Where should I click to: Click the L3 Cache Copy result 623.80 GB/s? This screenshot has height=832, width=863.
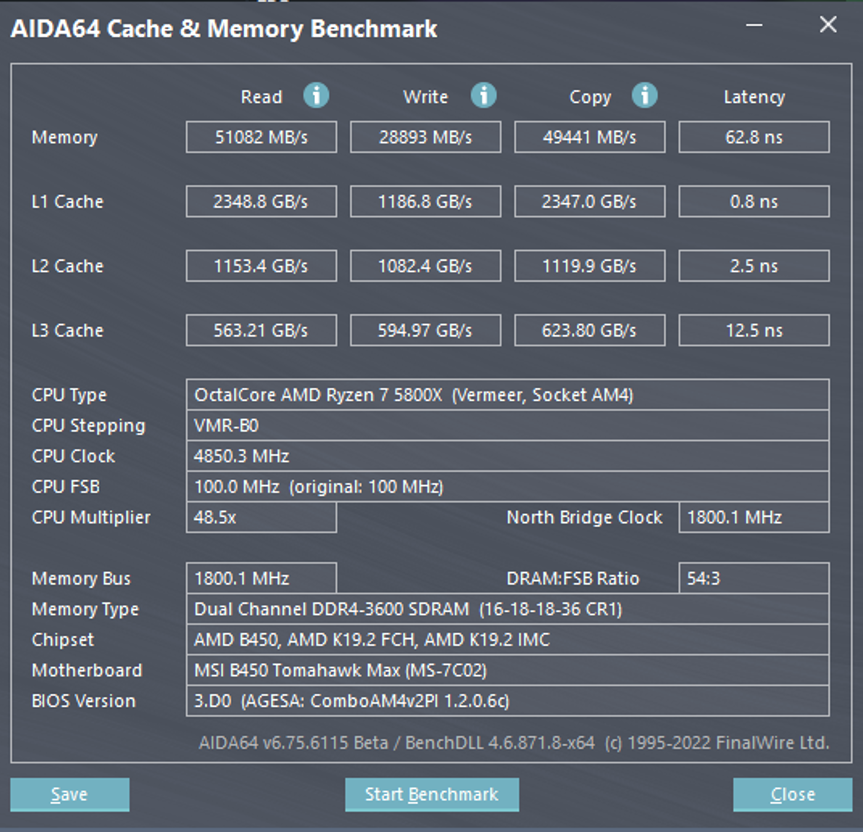coord(589,330)
